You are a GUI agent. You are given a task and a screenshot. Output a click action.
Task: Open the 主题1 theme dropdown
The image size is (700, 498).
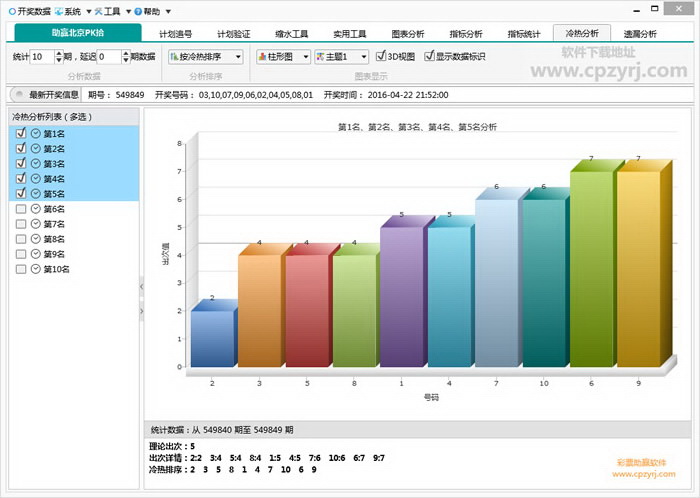[342, 57]
